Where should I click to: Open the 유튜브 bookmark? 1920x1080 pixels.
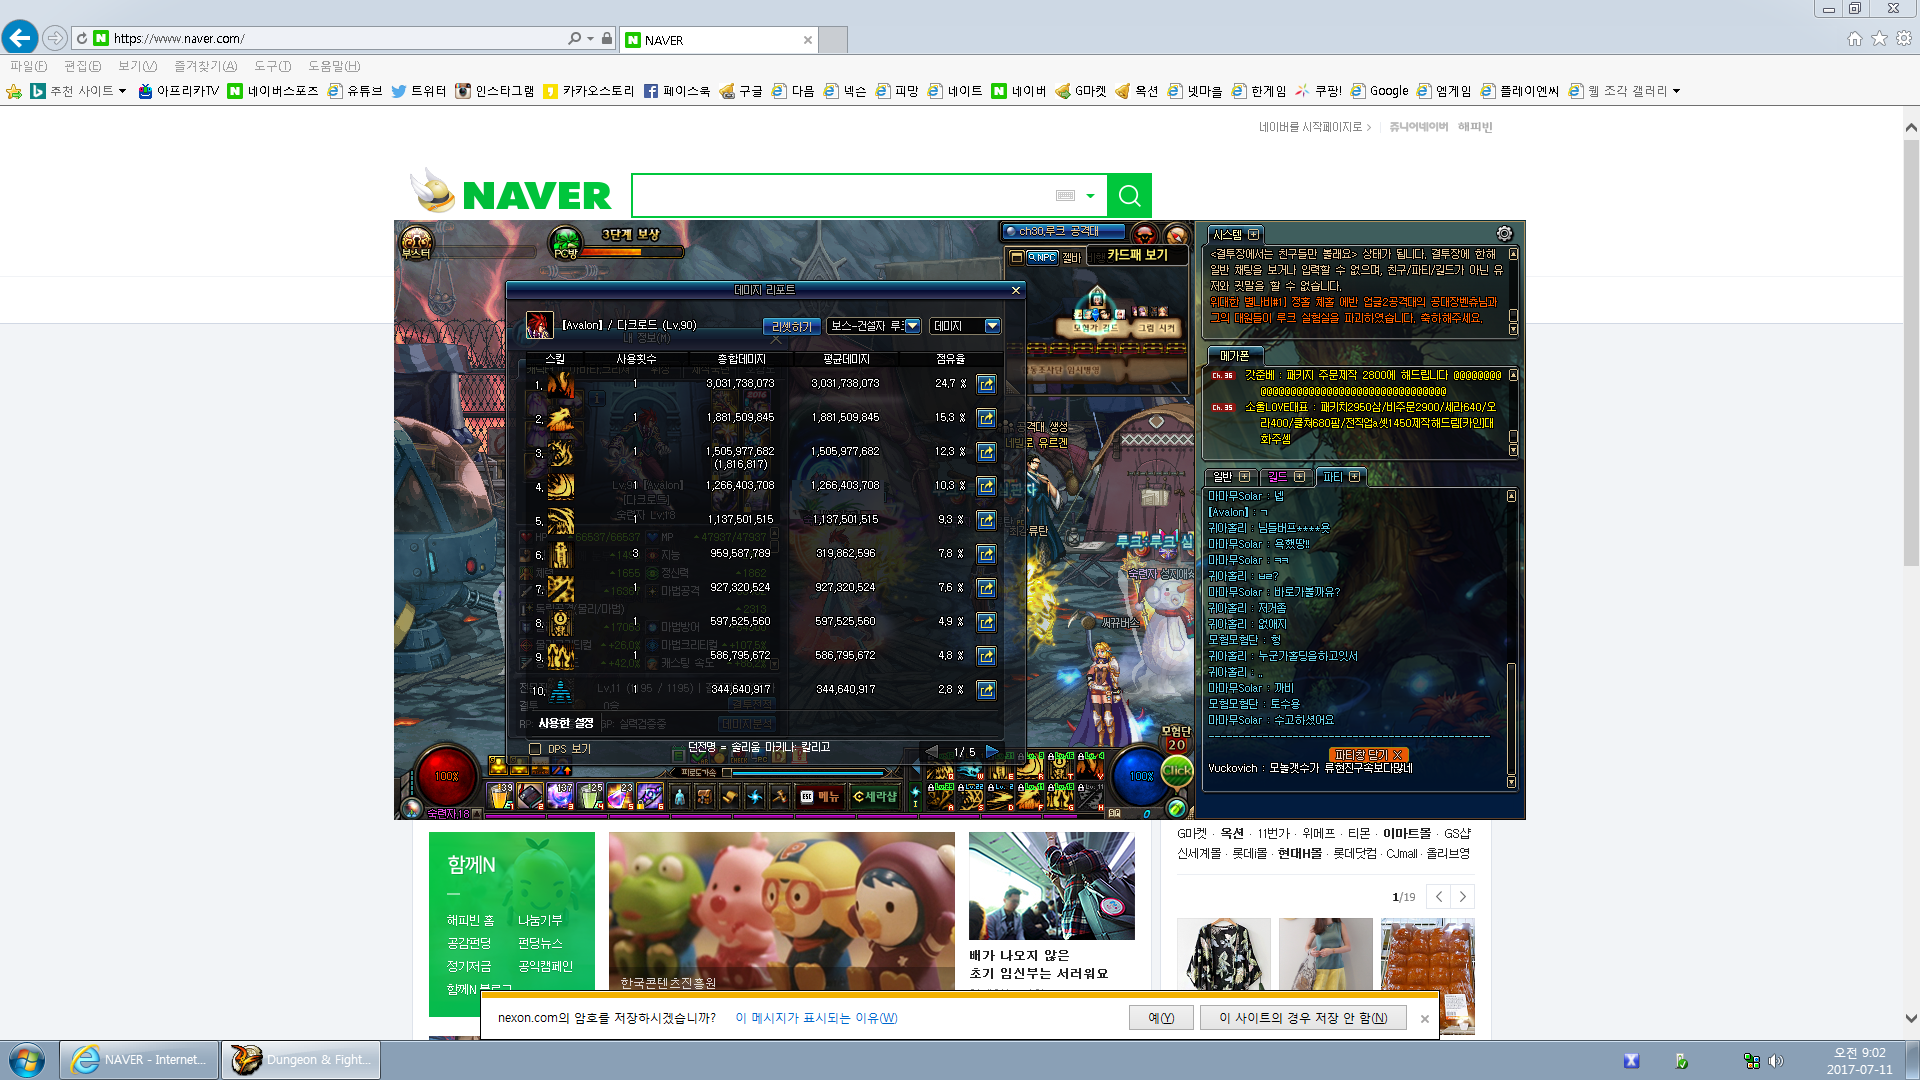coord(356,91)
